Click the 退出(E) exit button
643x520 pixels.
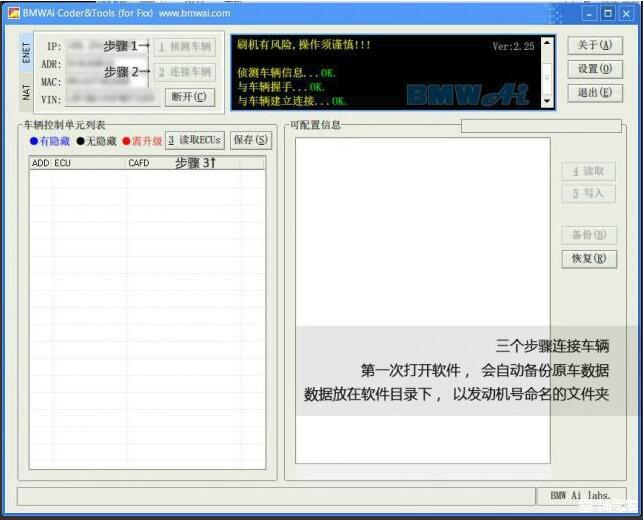tap(595, 93)
